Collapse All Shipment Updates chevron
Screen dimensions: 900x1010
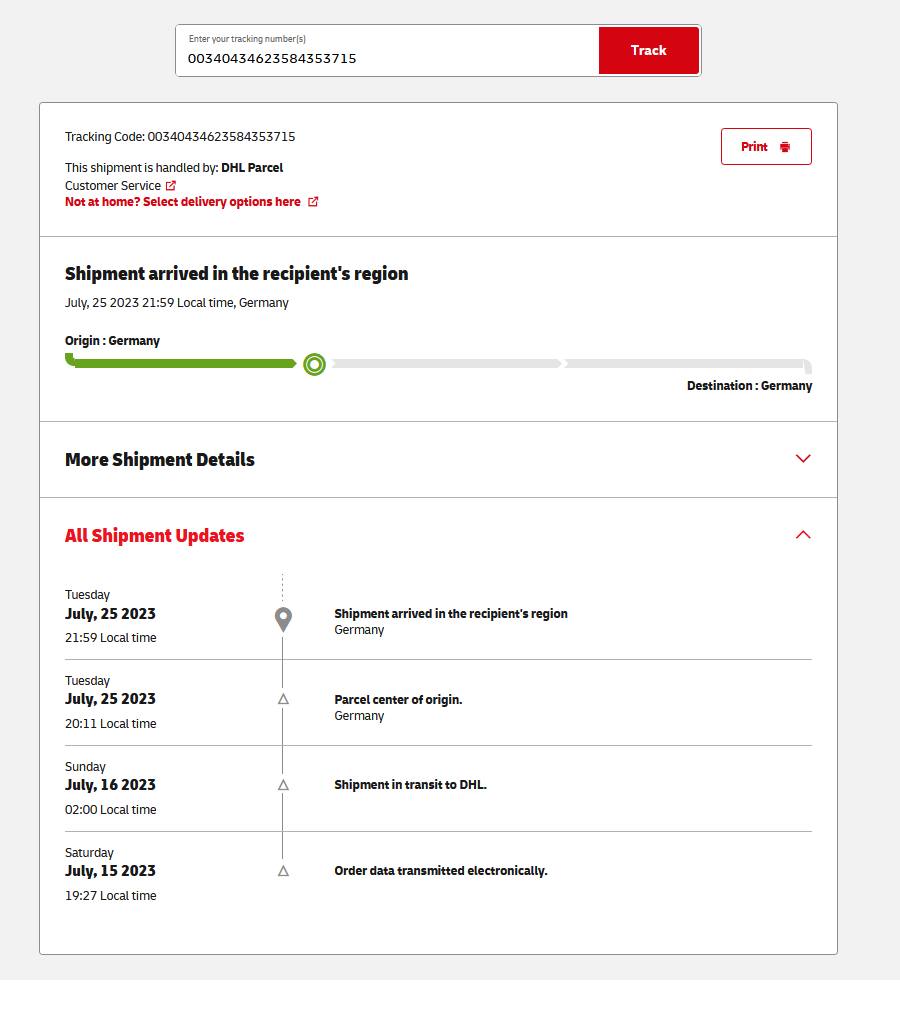tap(802, 535)
